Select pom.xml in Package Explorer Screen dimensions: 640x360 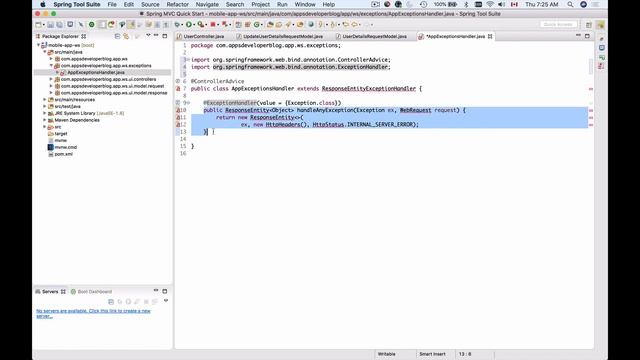[63, 154]
